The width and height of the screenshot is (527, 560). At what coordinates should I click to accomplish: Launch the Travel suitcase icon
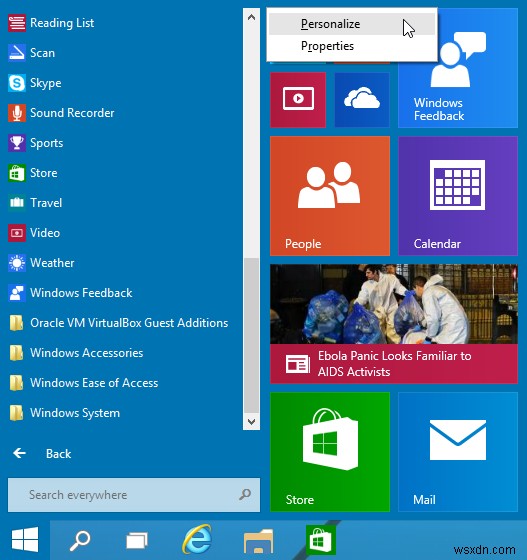(x=17, y=203)
